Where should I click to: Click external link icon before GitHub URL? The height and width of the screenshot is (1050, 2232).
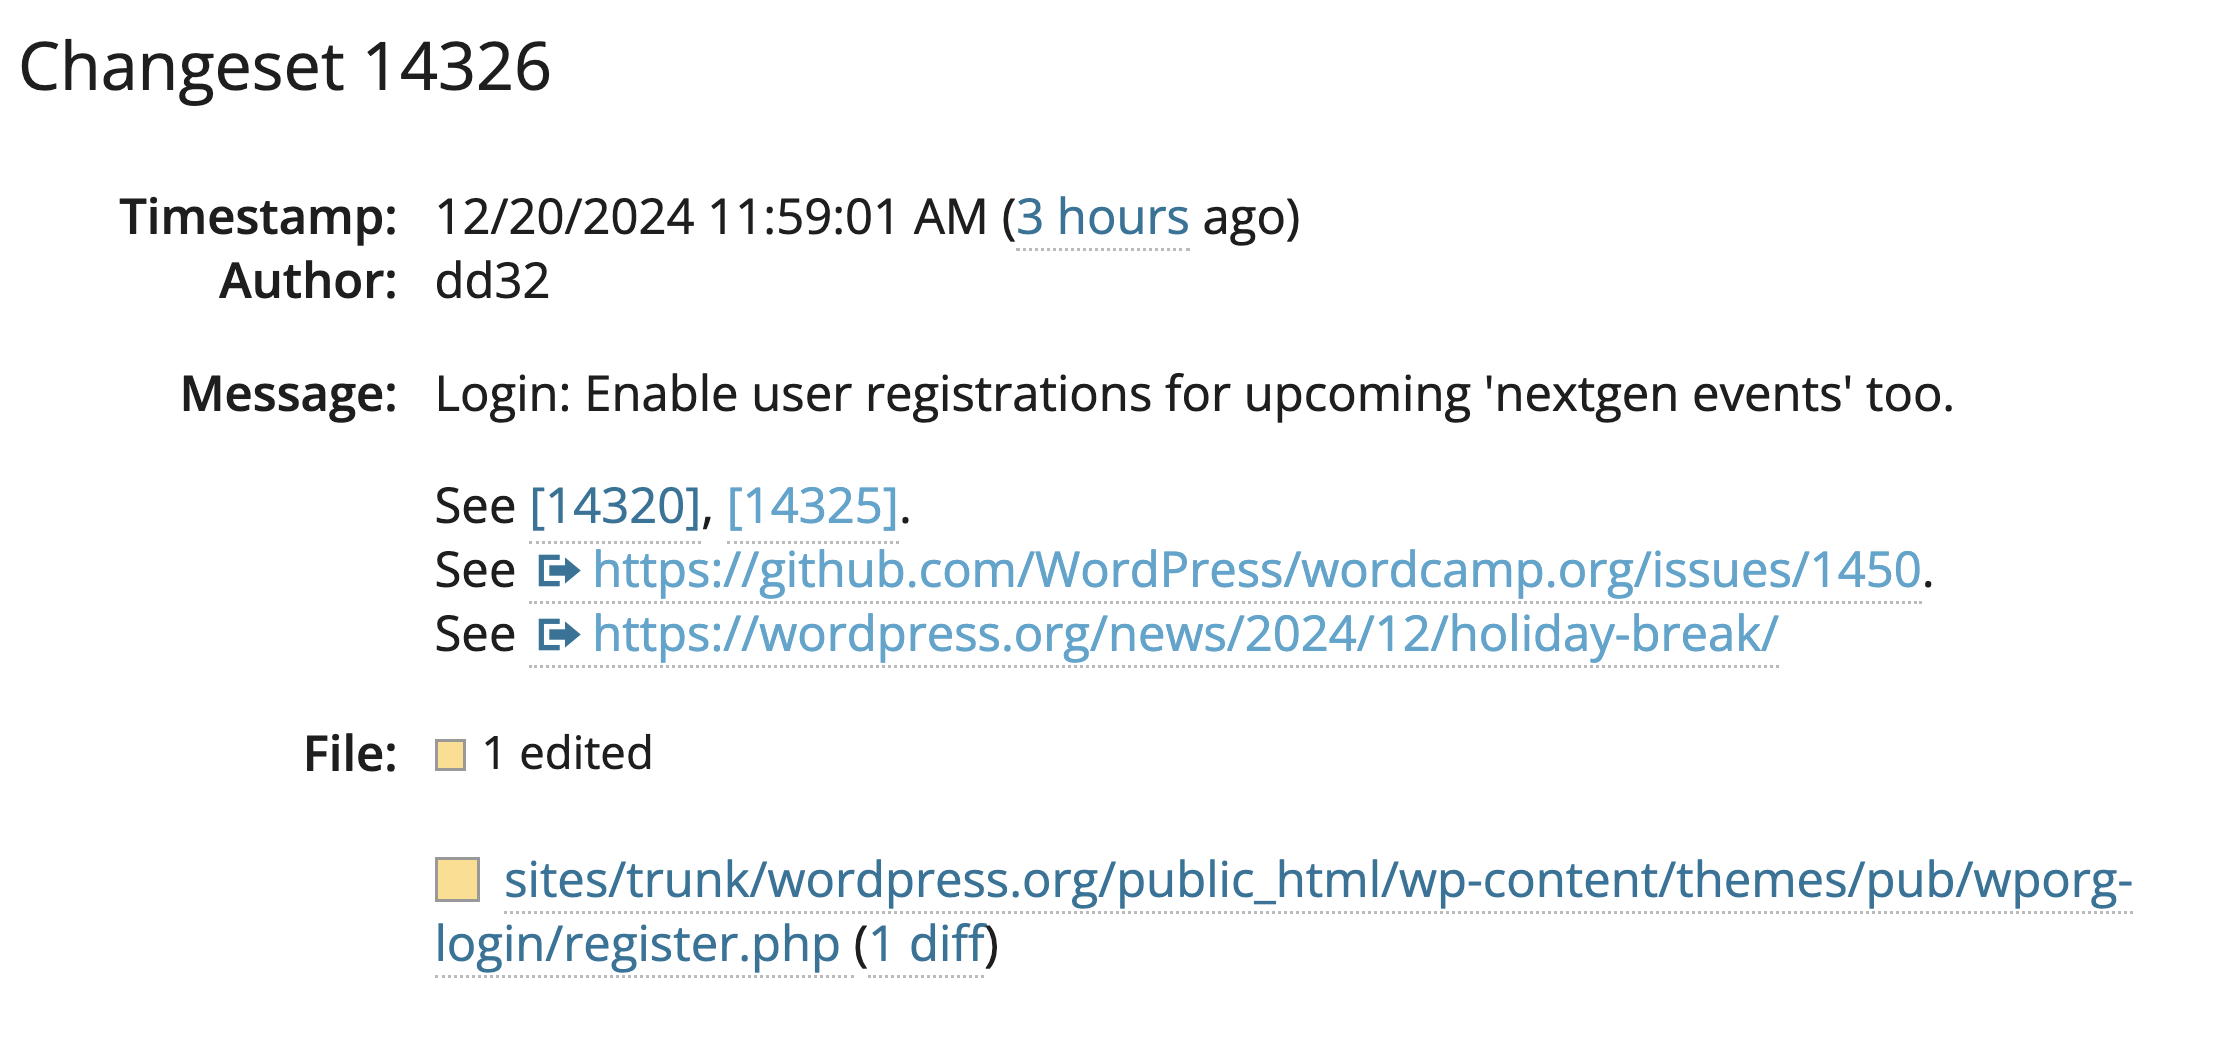coord(558,571)
